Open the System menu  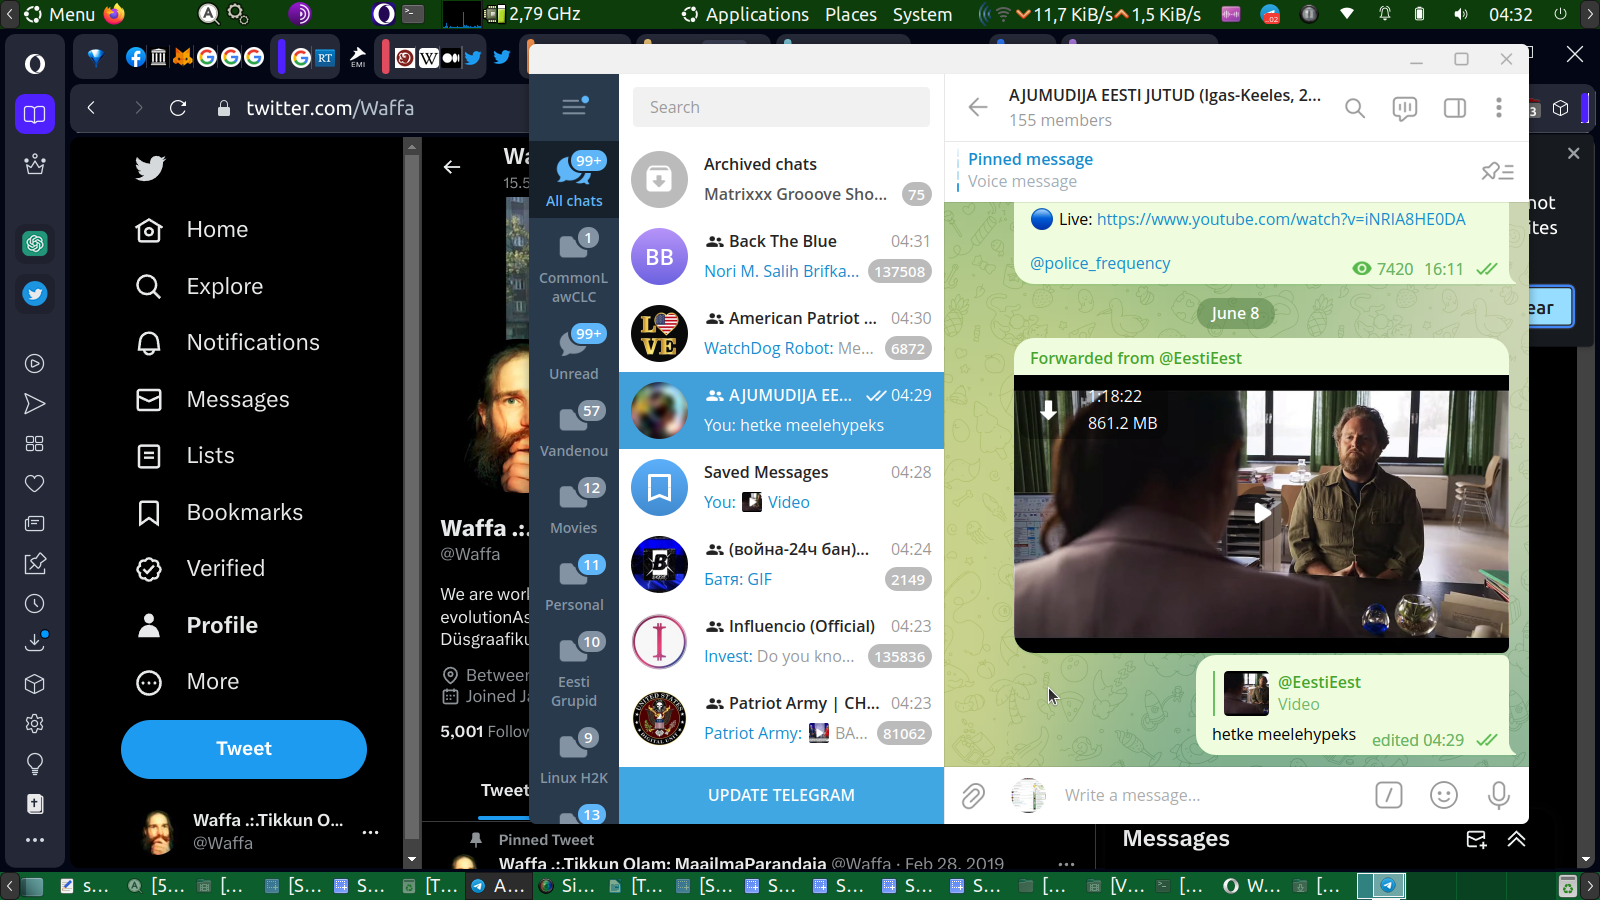(x=922, y=14)
